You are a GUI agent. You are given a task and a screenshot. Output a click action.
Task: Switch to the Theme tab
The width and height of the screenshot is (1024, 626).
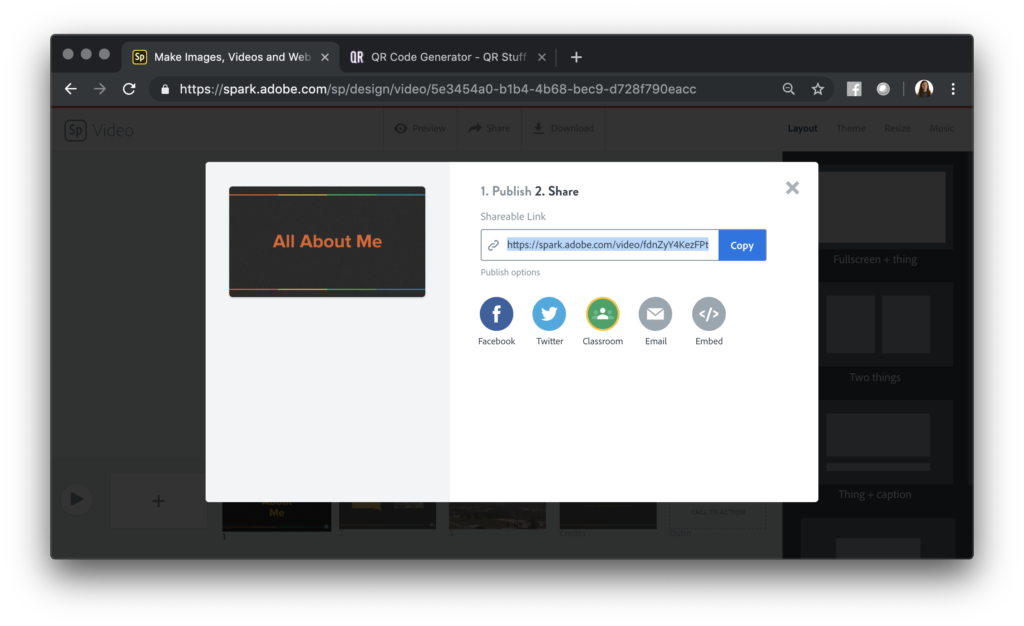[x=849, y=128]
